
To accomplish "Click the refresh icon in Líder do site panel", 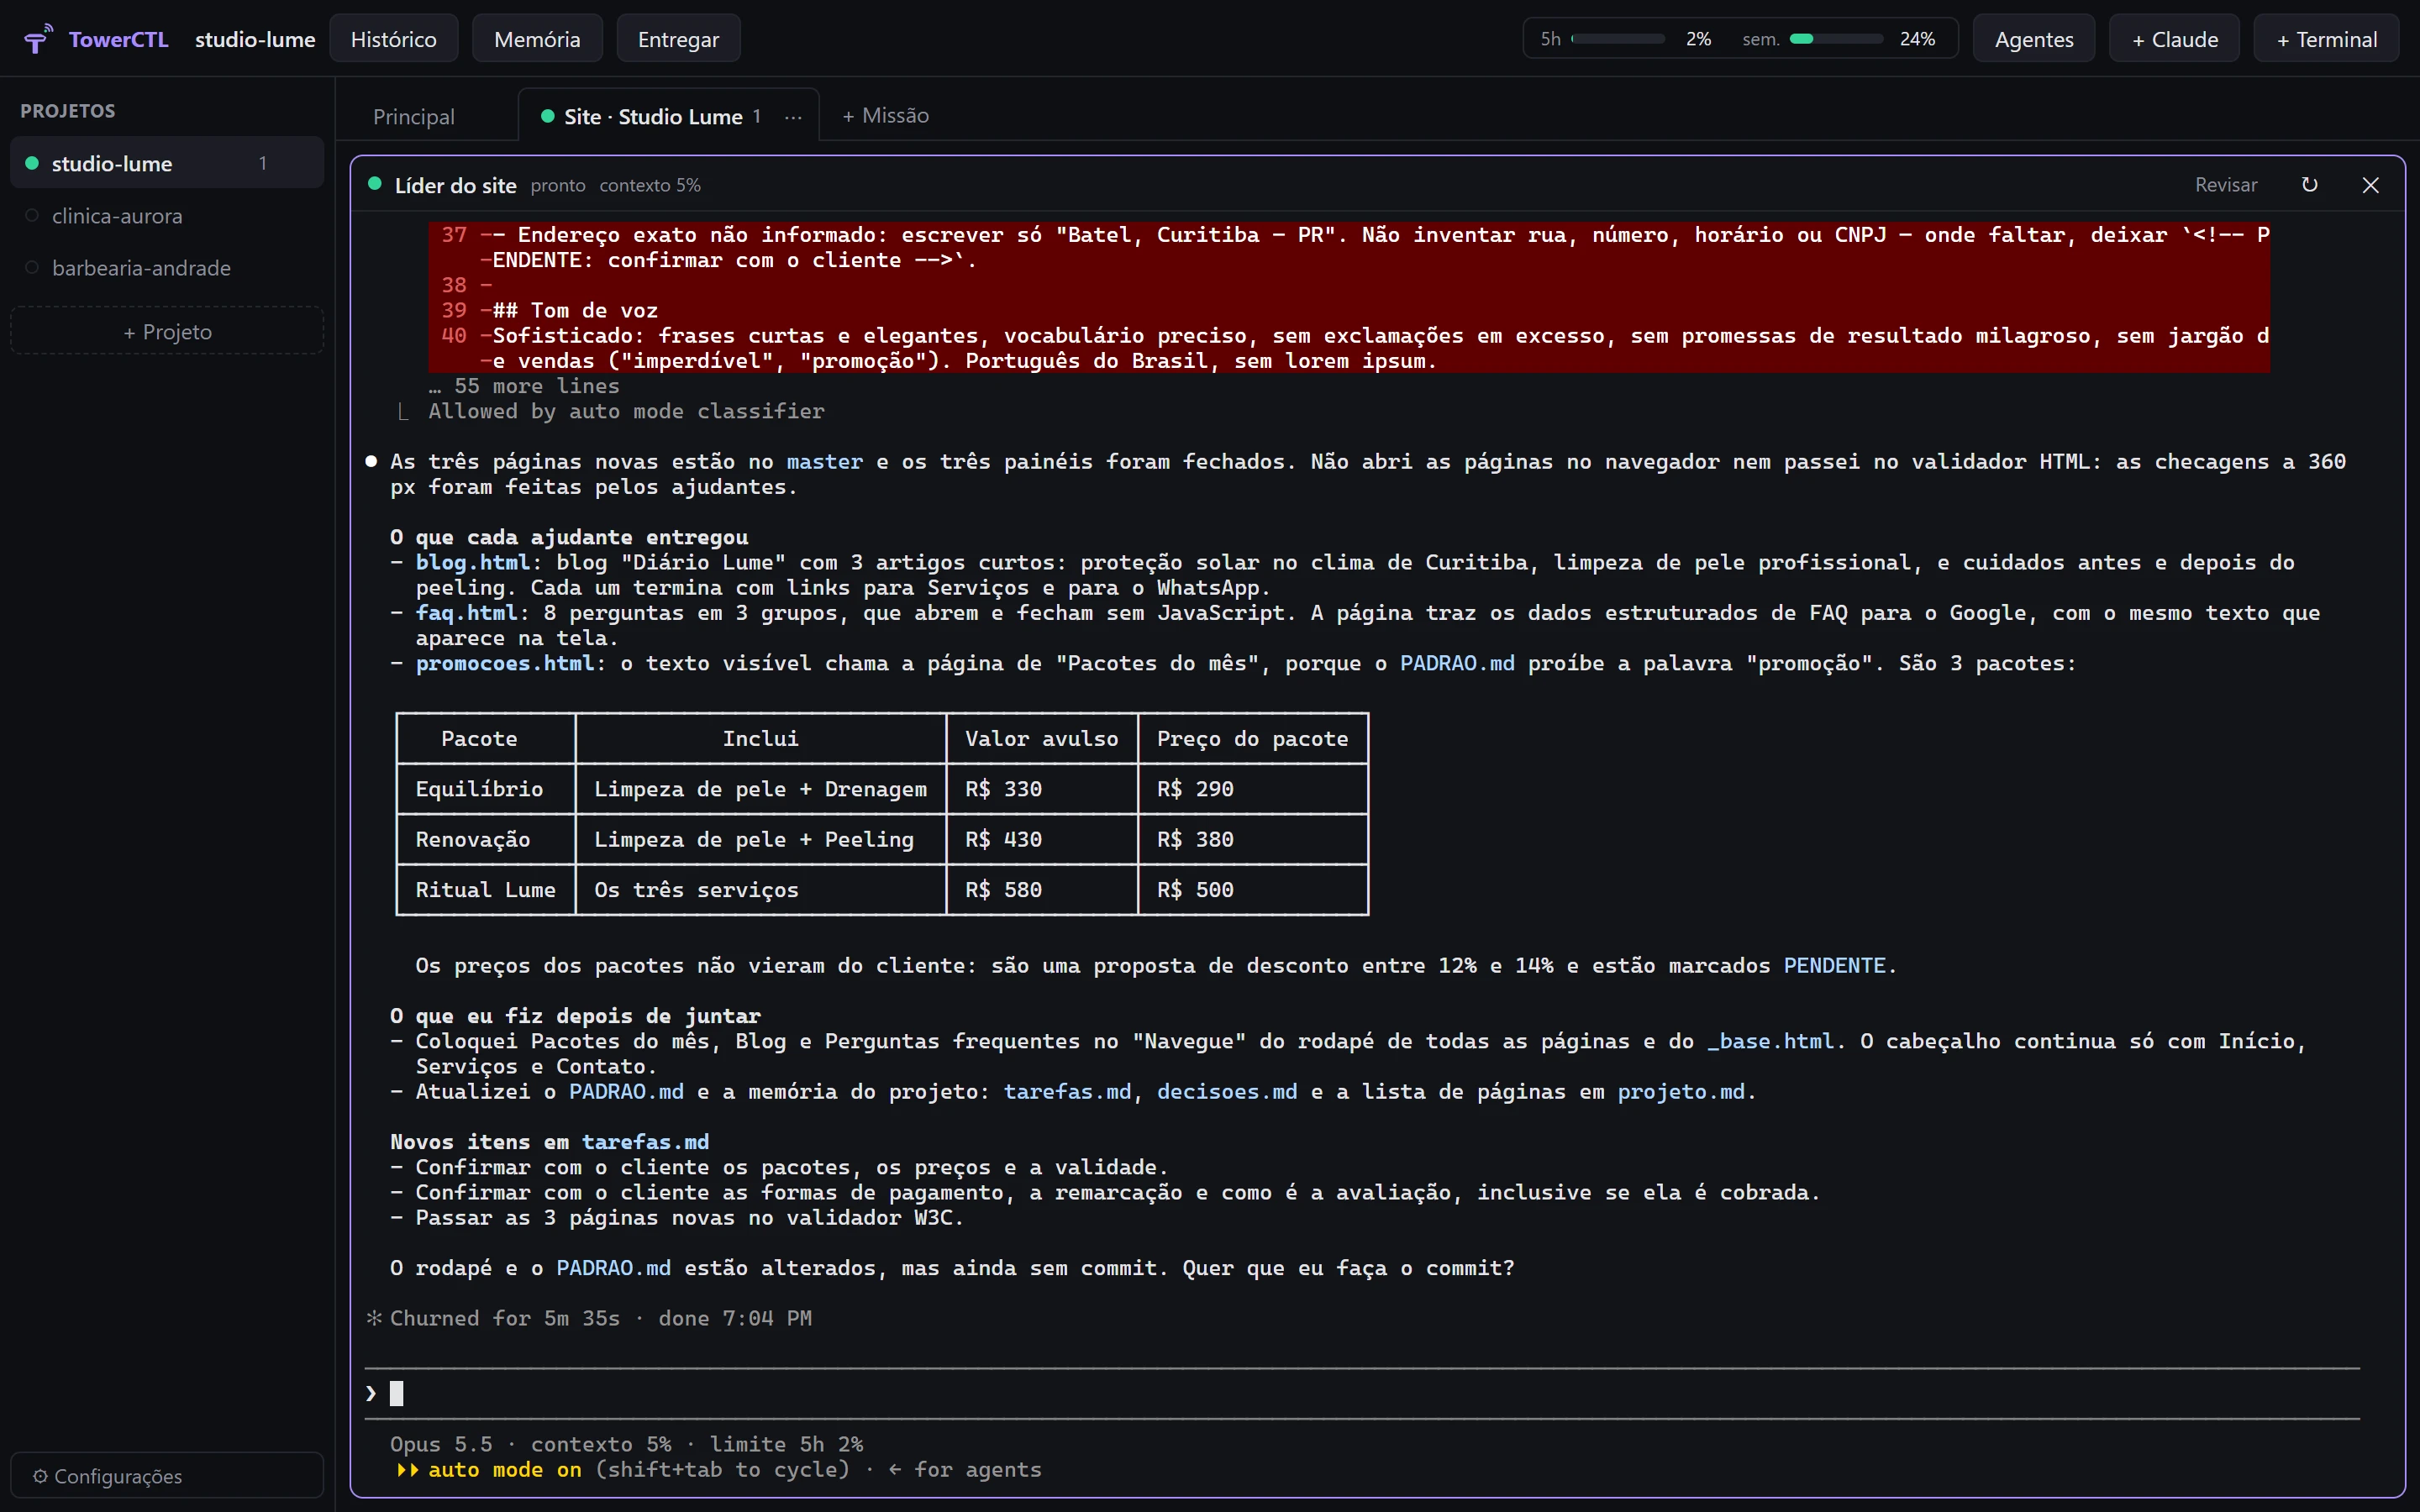I will pos(2309,185).
